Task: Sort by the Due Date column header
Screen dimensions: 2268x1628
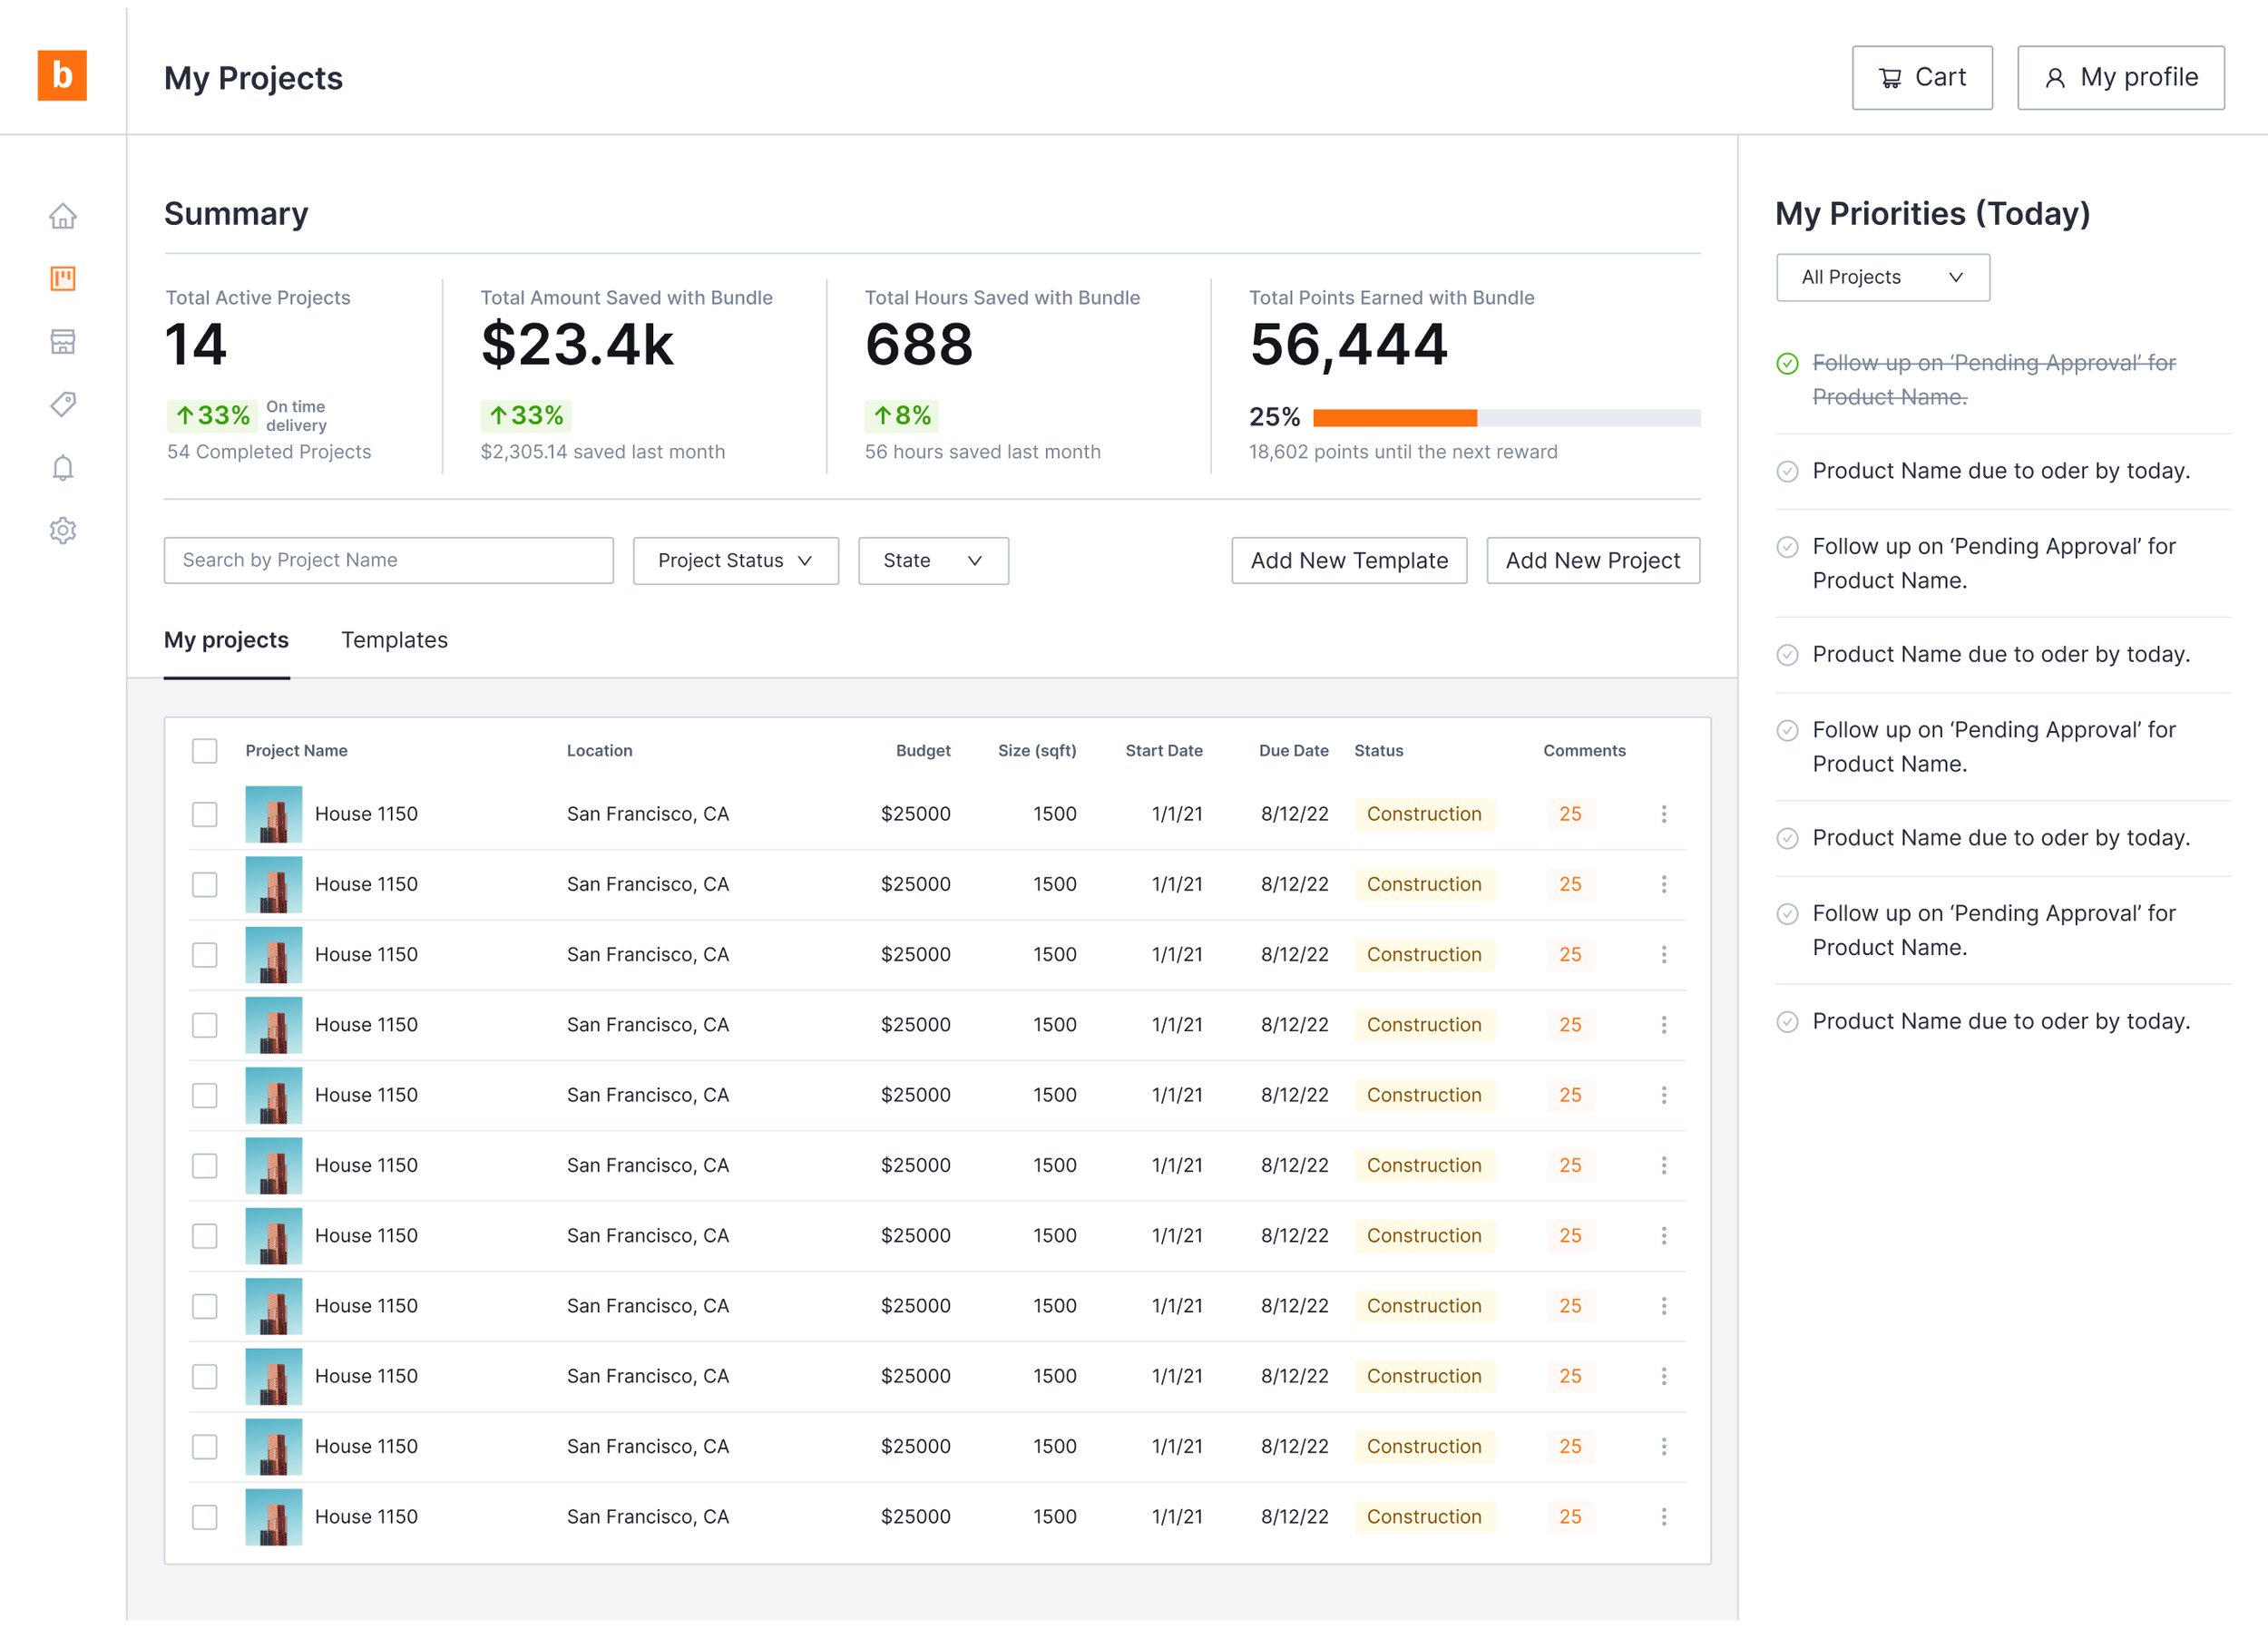Action: [x=1293, y=751]
